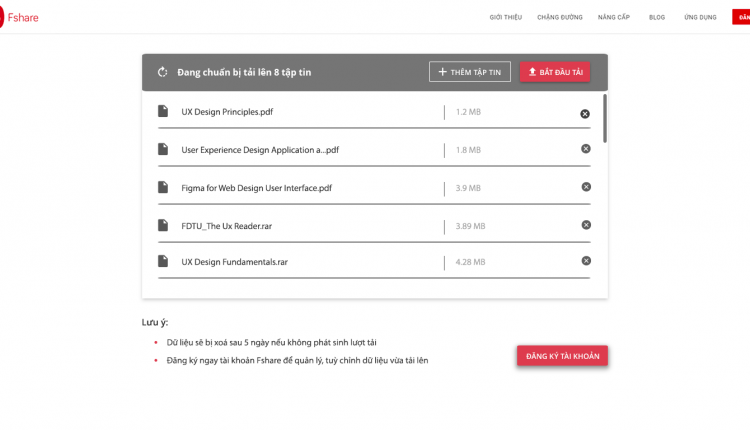
Task: Click file icon of UX Design Principles.pdf
Action: click(x=163, y=111)
